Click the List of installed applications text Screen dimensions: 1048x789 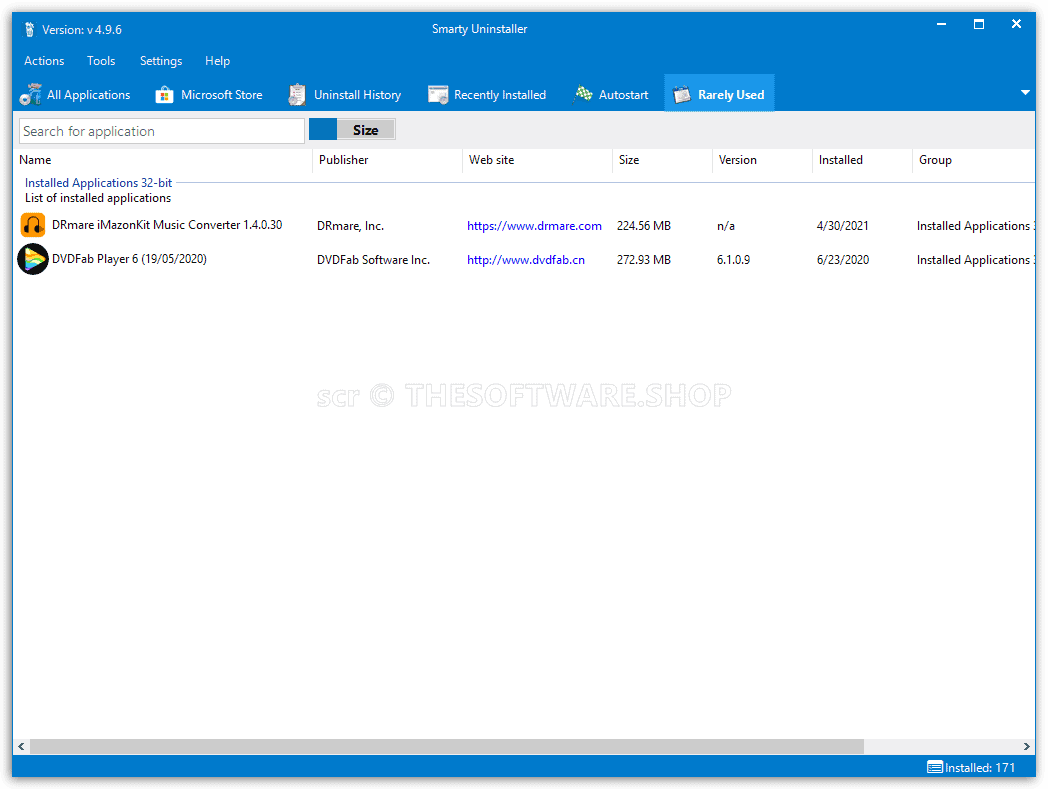pyautogui.click(x=98, y=198)
